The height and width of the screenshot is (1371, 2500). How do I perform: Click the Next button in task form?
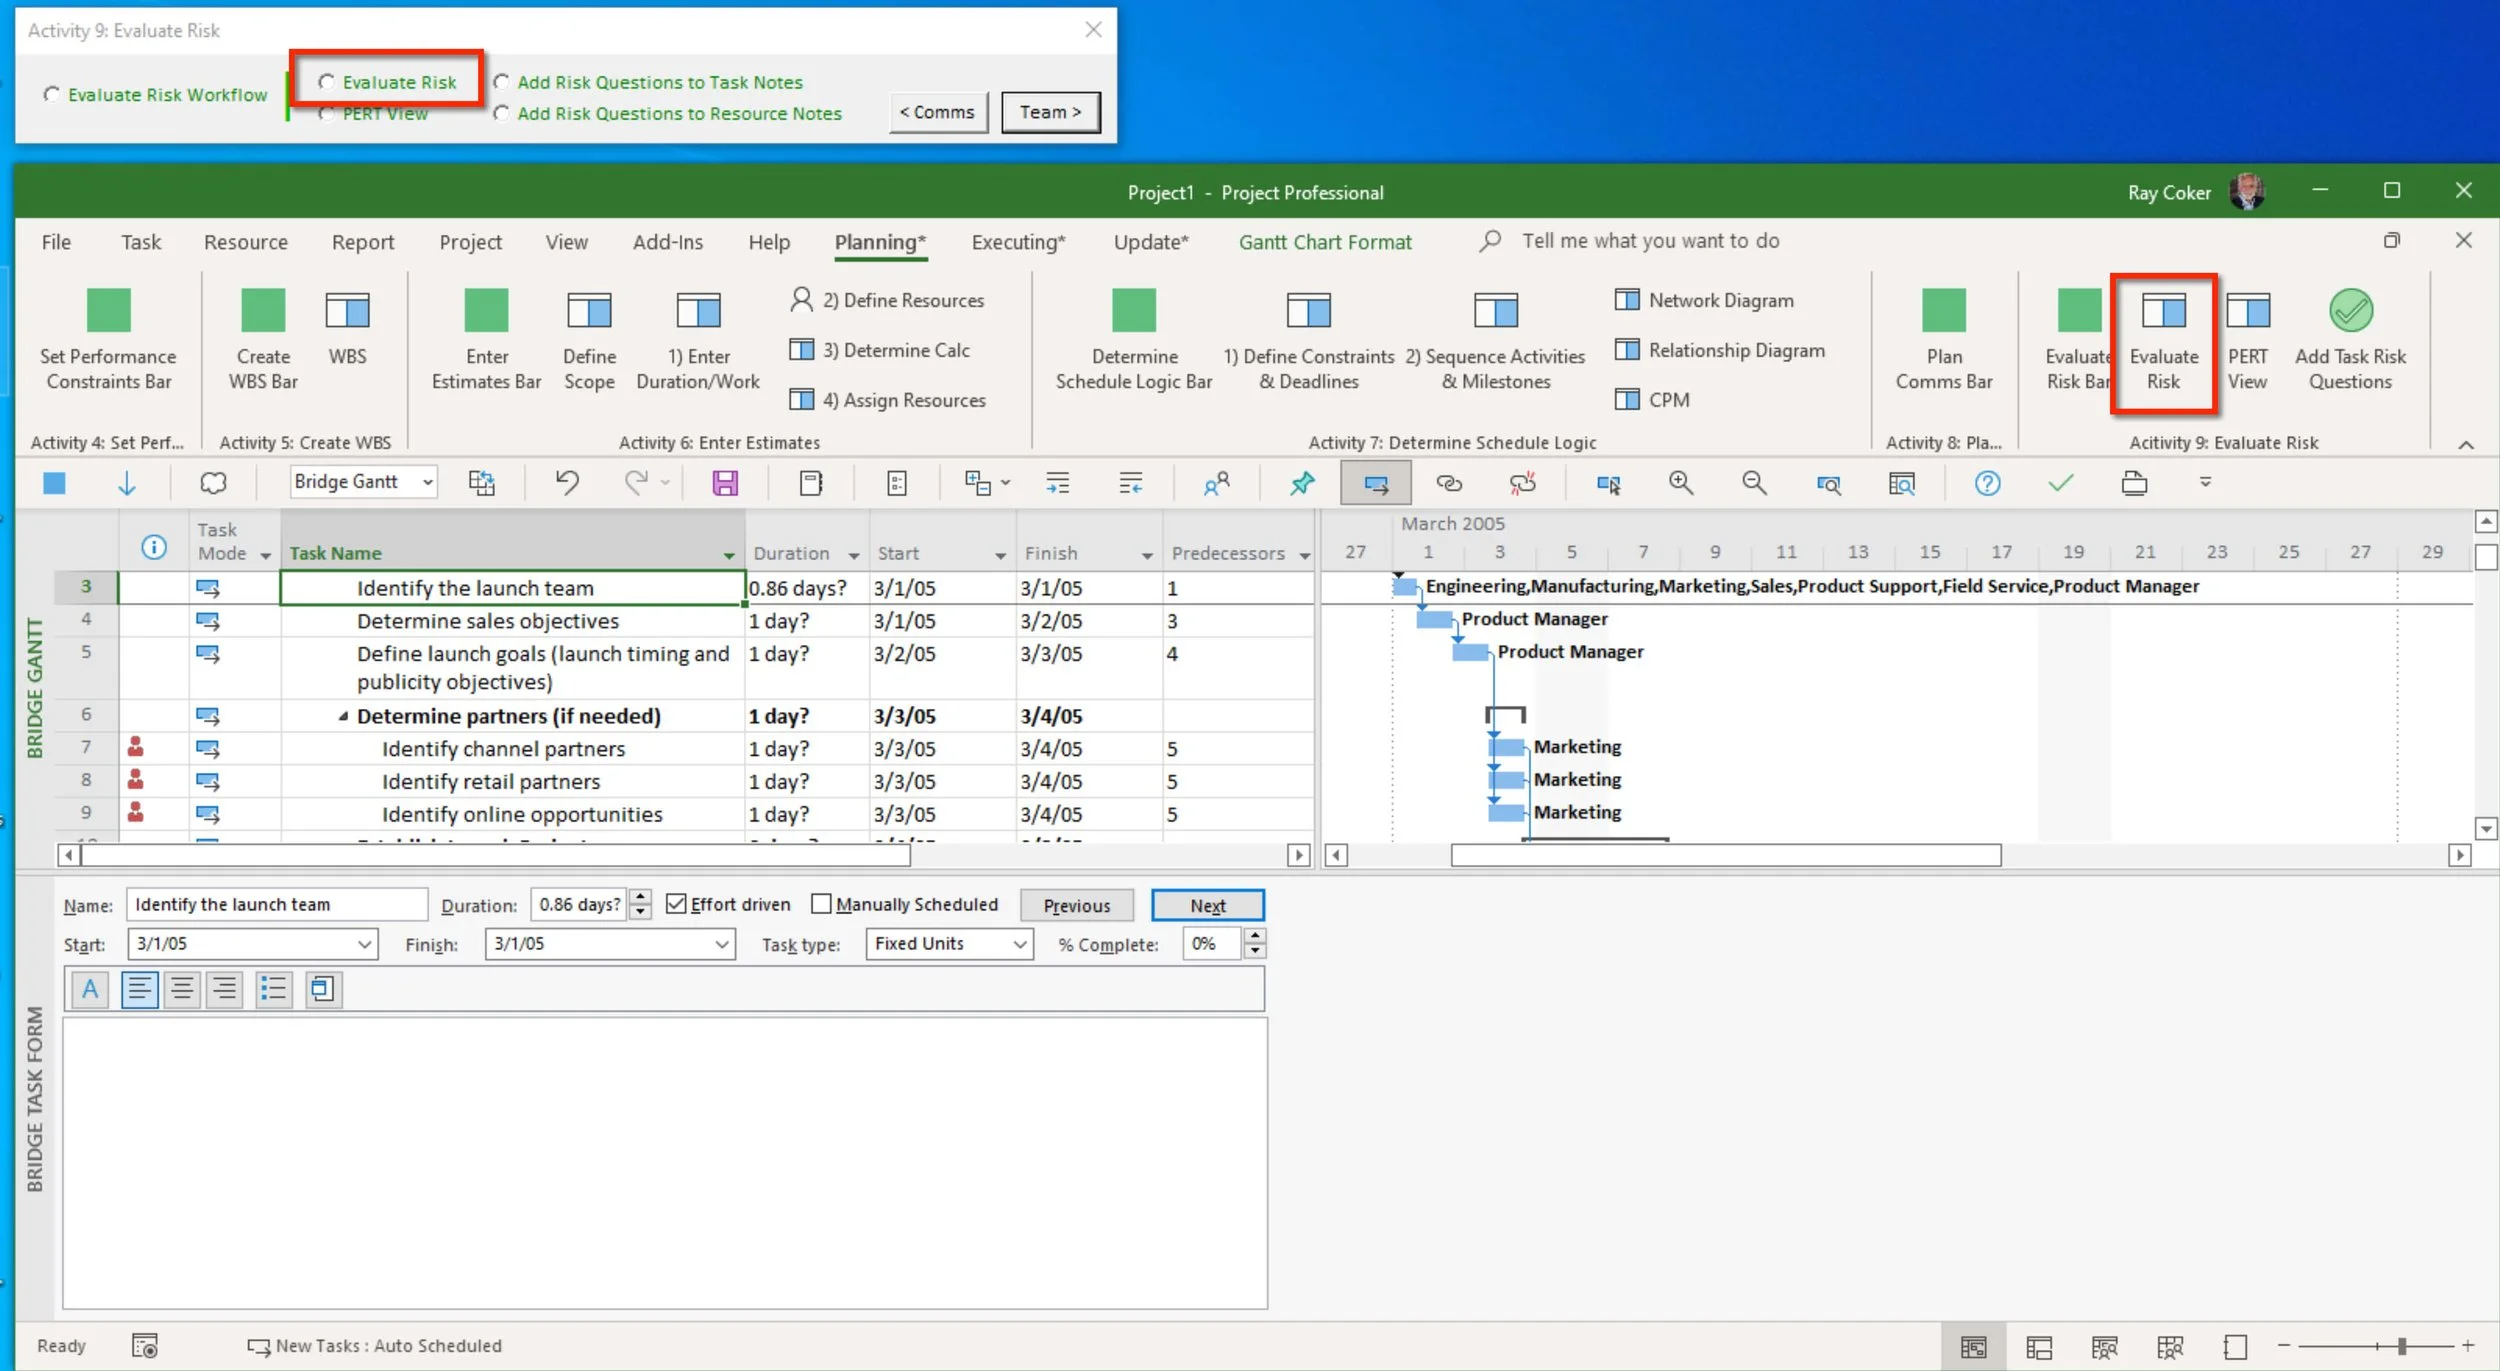pyautogui.click(x=1207, y=905)
